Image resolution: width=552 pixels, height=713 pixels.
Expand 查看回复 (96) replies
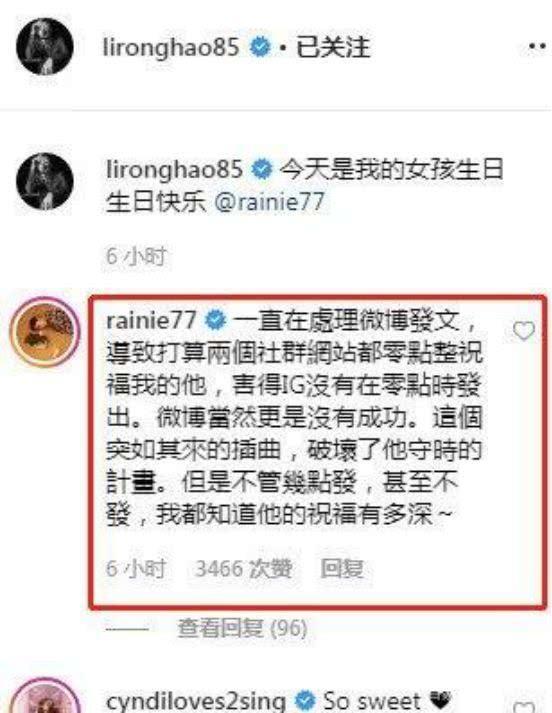242,628
